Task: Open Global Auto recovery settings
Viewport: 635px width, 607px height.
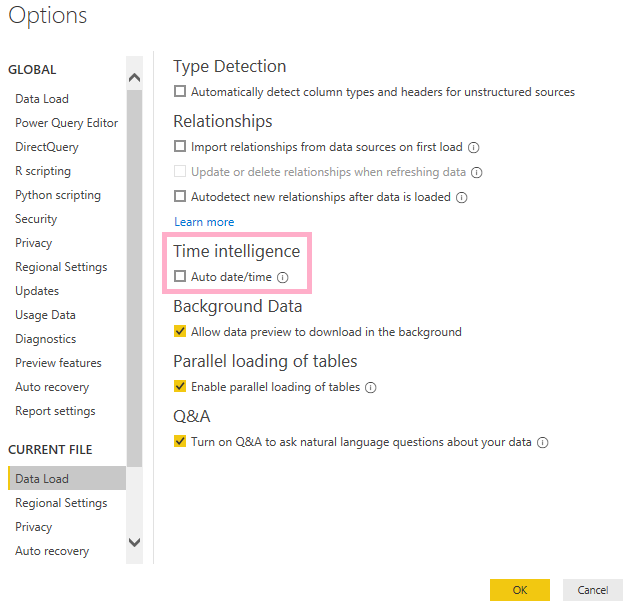Action: click(x=52, y=387)
